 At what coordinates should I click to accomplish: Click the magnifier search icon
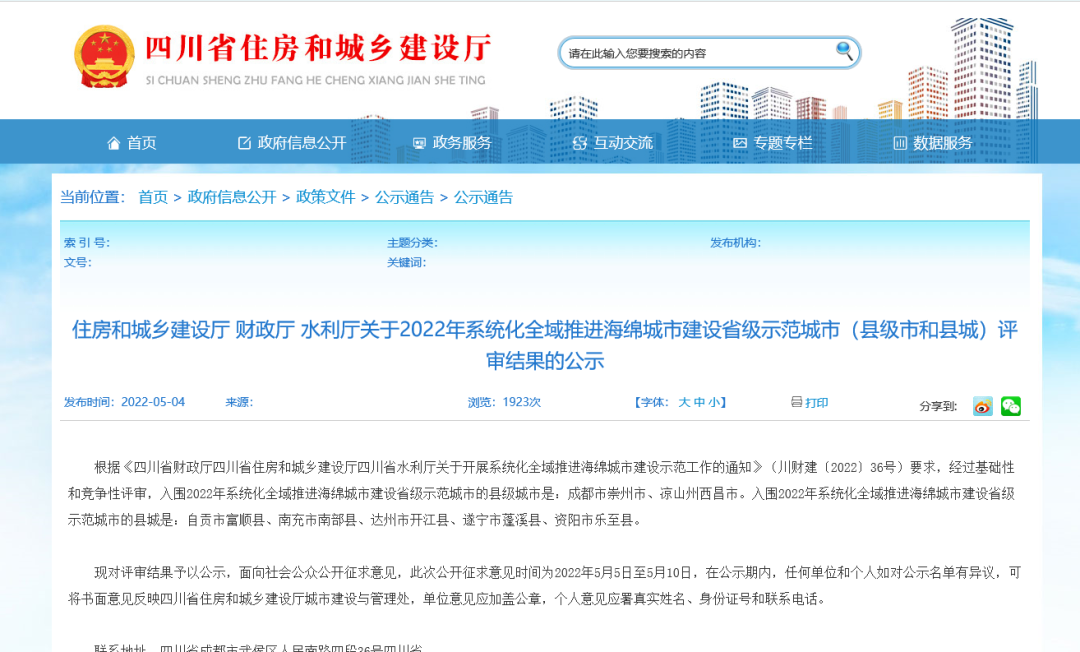point(845,51)
